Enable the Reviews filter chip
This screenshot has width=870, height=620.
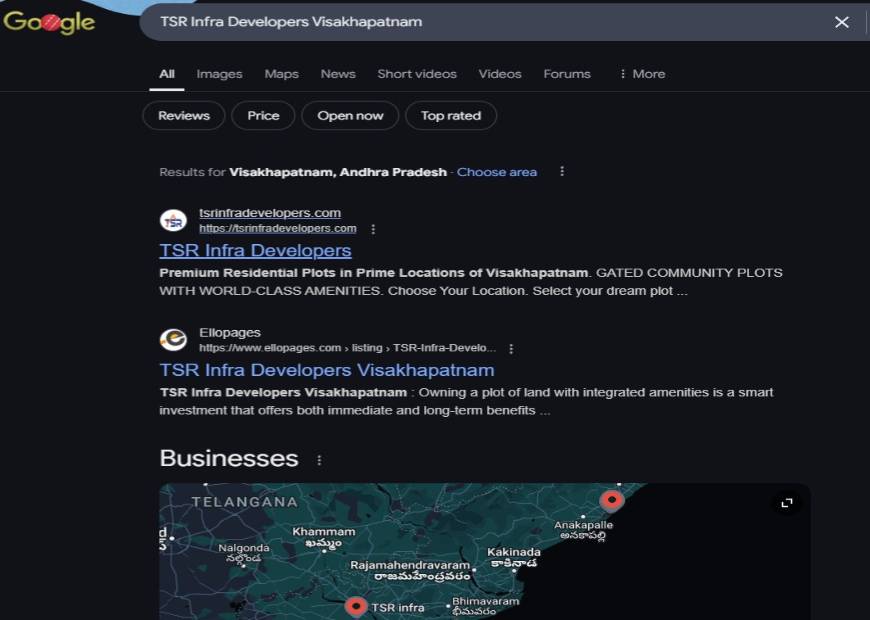[x=184, y=116]
